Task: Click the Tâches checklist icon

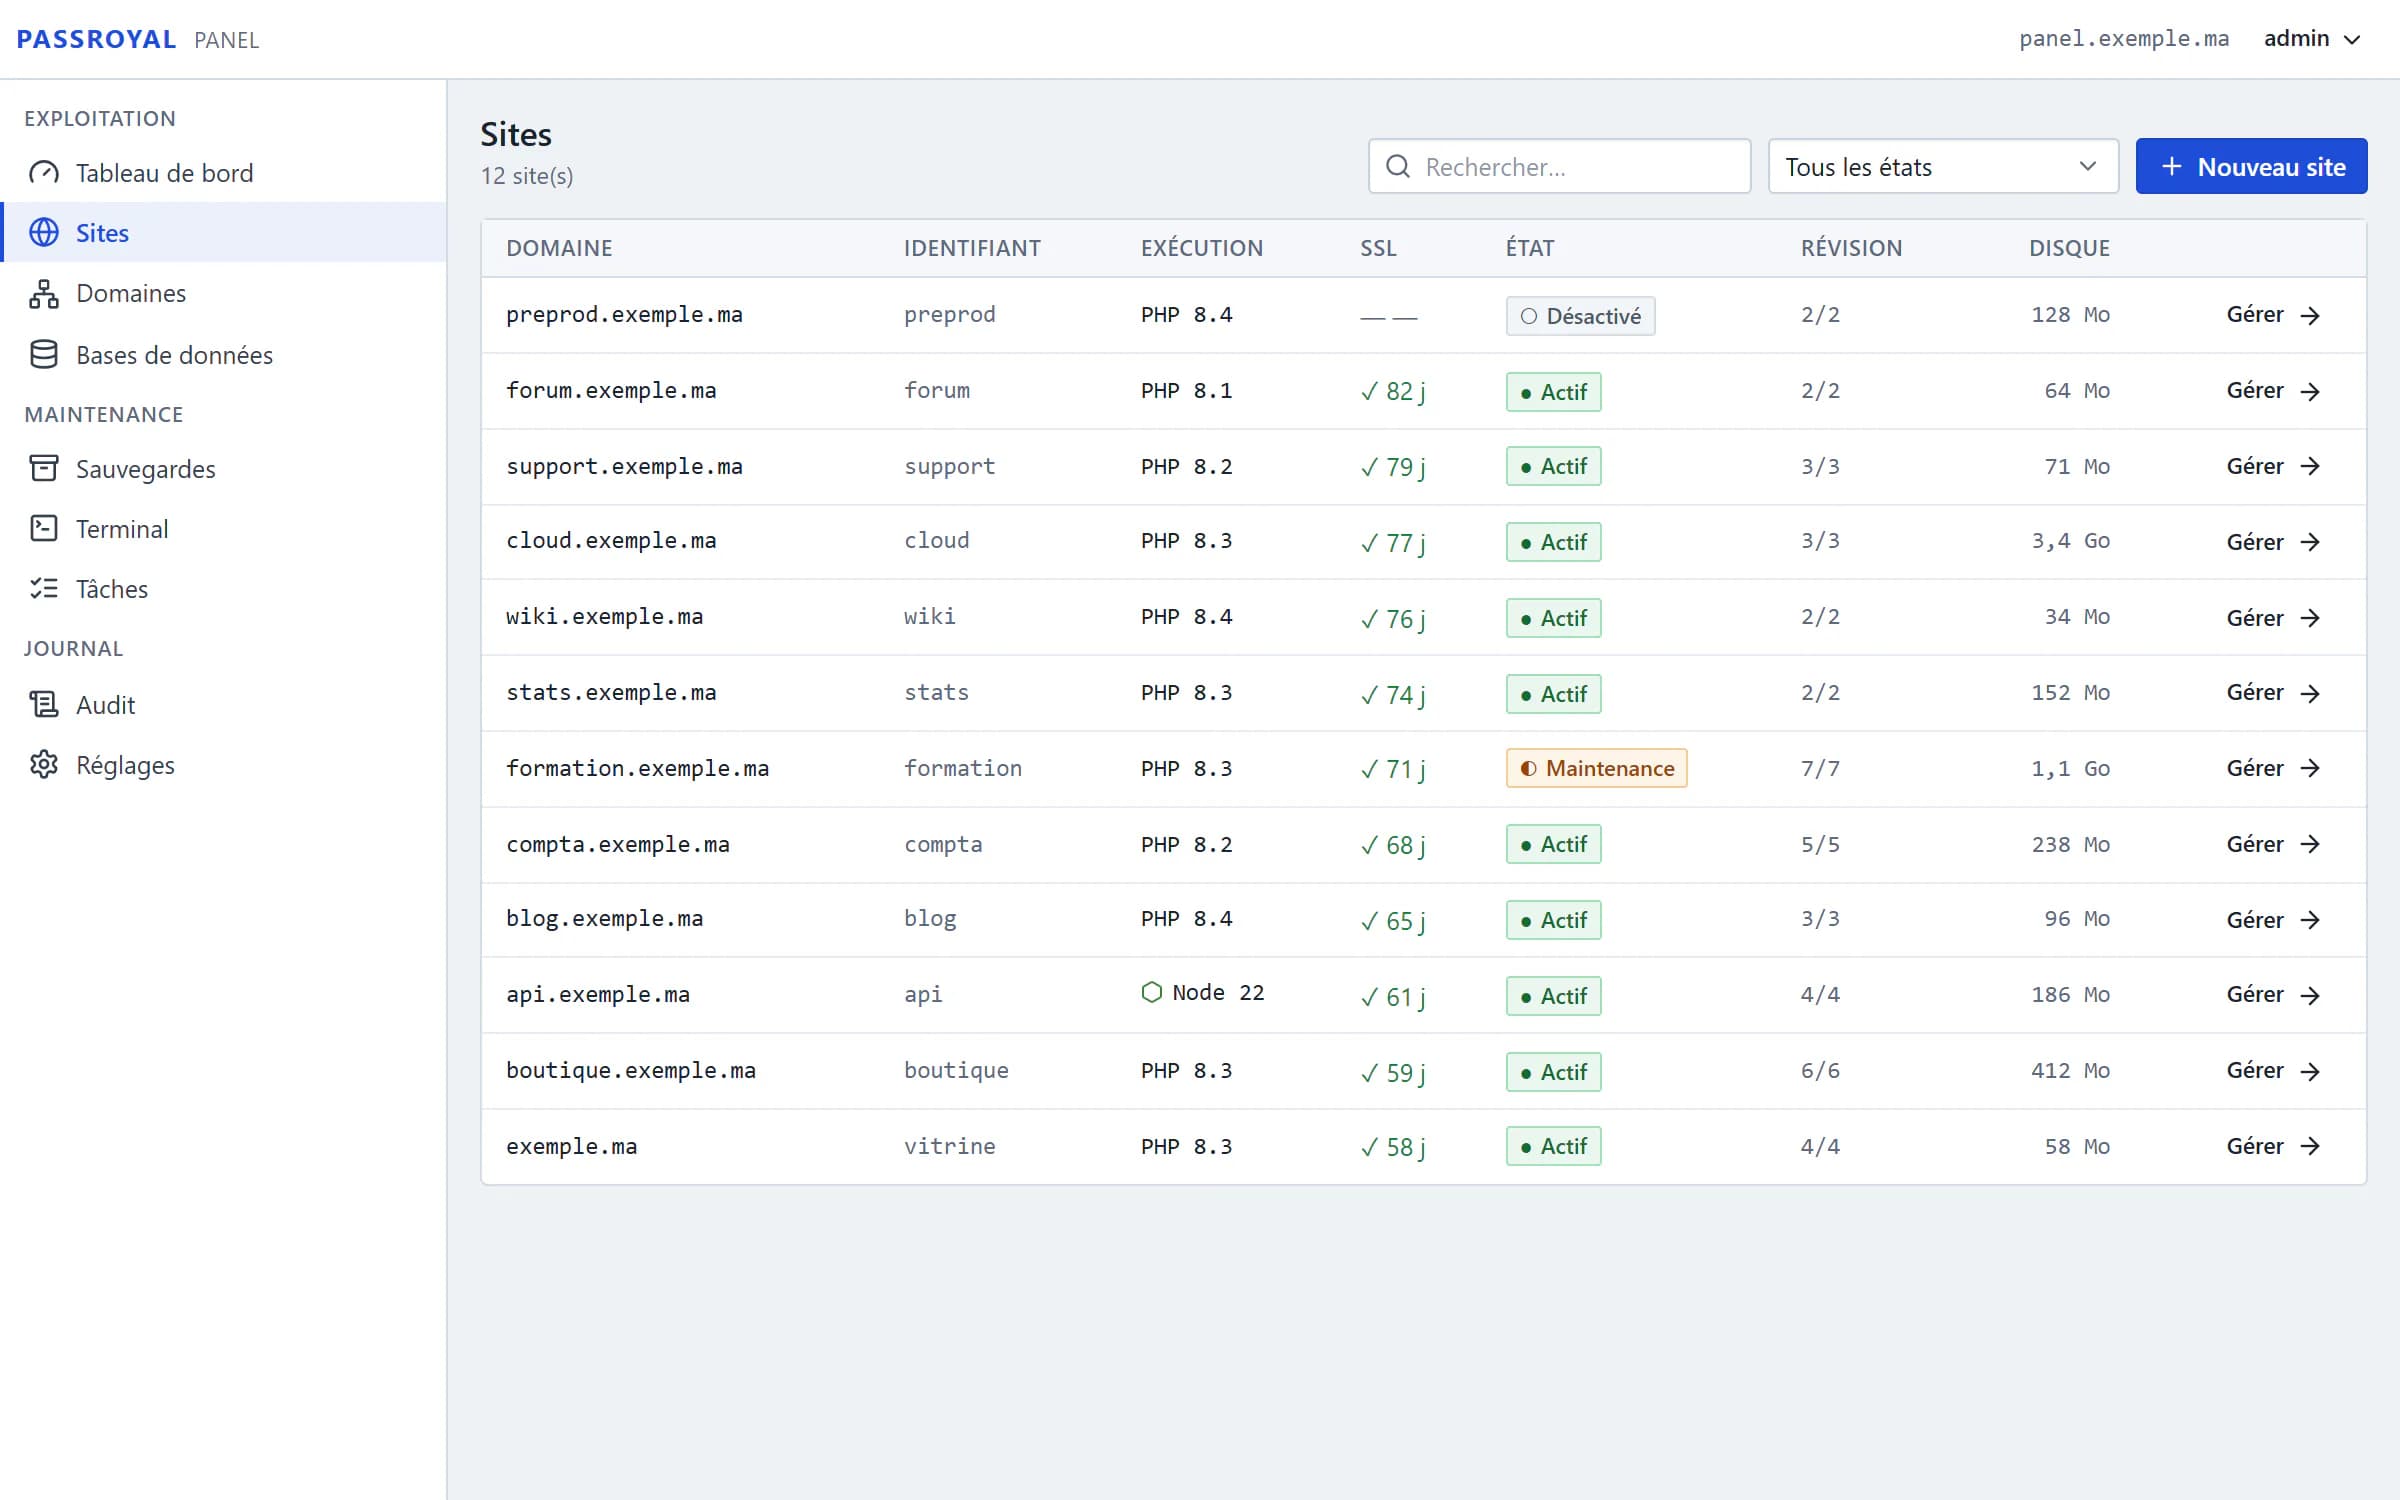Action: click(x=44, y=589)
